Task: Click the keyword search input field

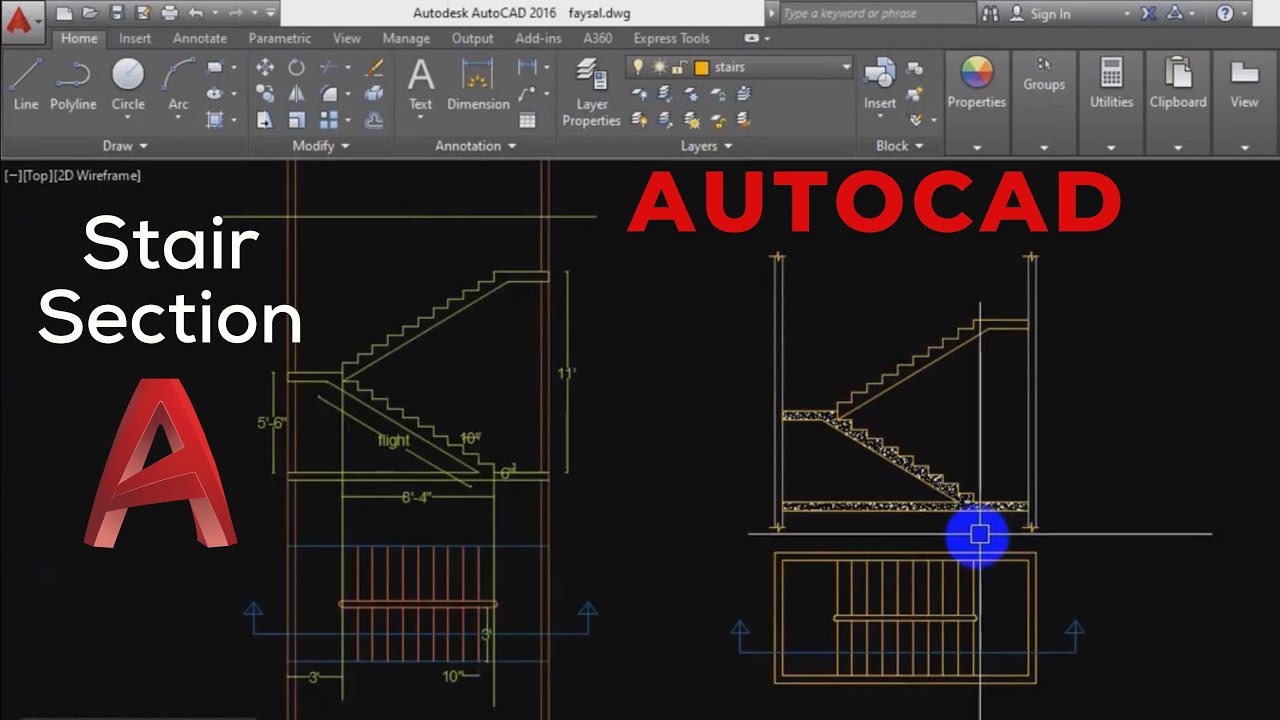Action: [877, 13]
